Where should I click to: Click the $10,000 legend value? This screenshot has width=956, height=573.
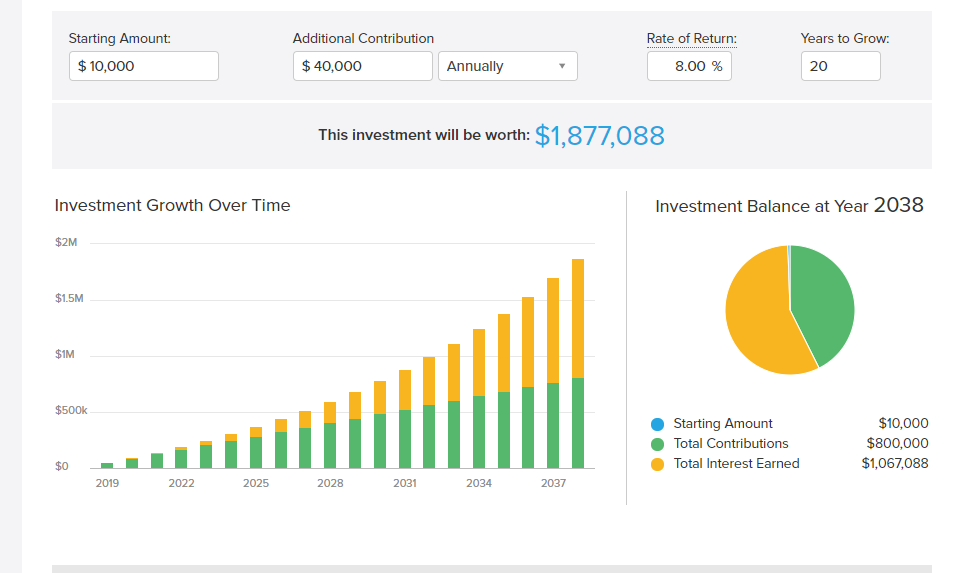903,424
